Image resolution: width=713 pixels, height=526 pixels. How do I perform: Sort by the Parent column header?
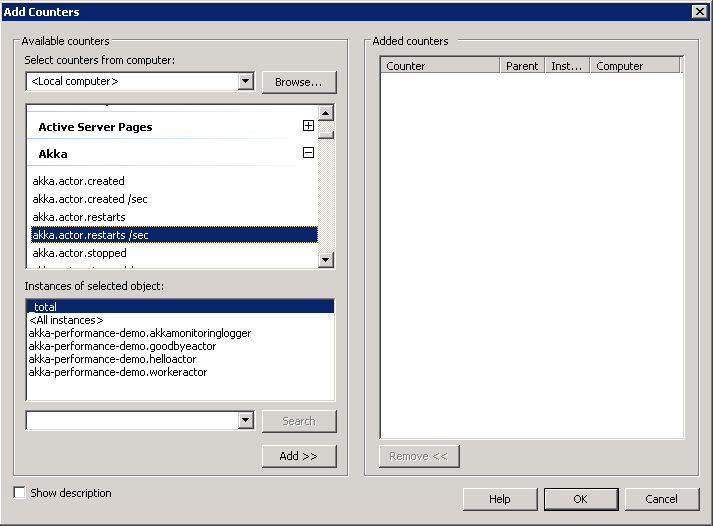point(522,65)
